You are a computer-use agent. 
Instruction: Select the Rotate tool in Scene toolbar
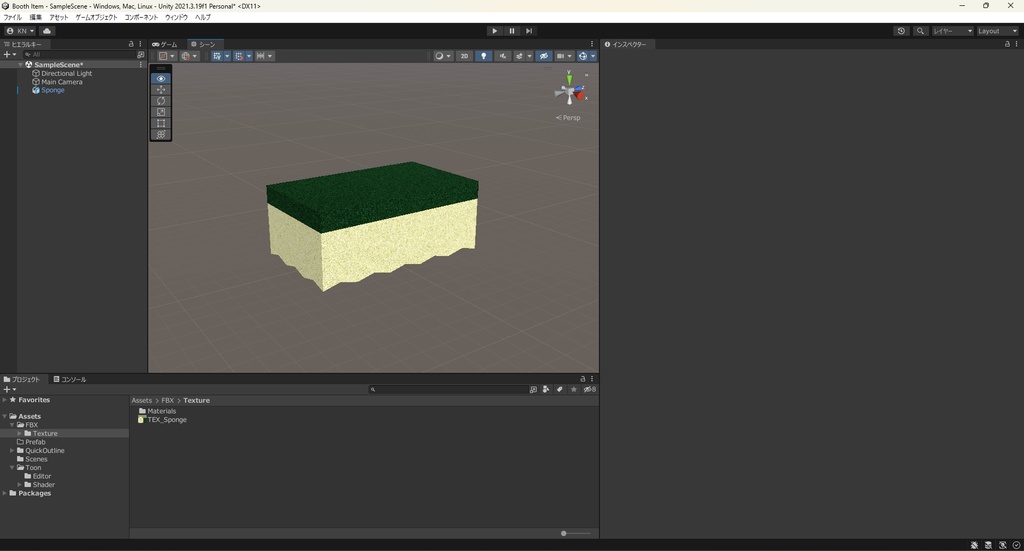coord(161,101)
